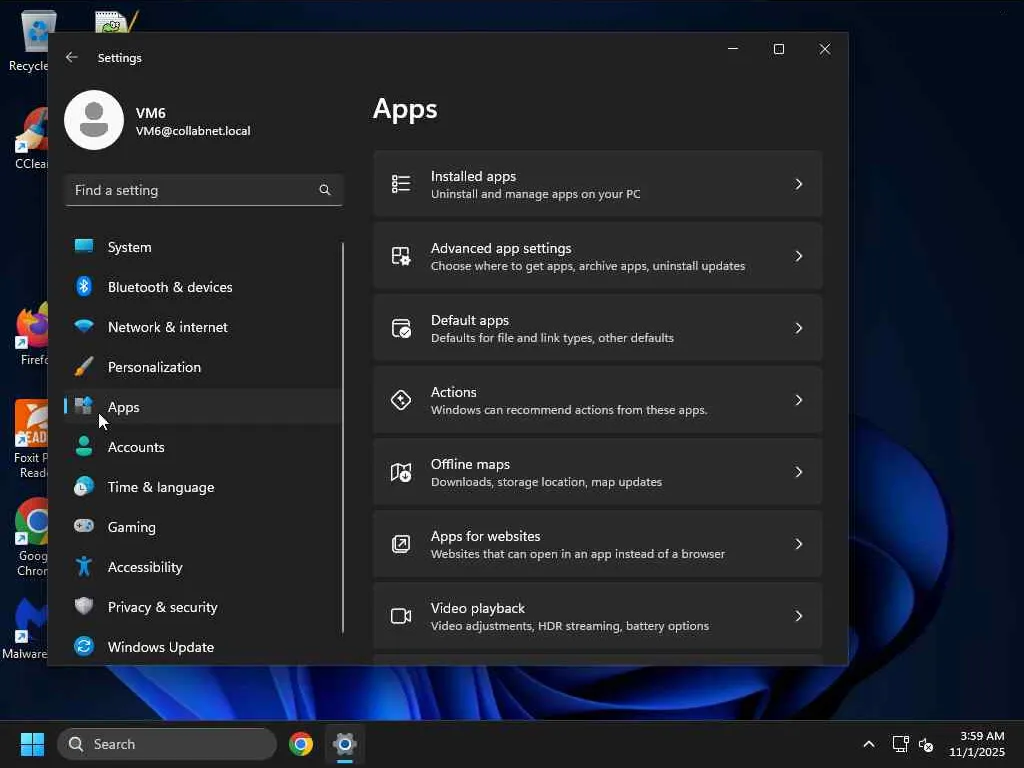The height and width of the screenshot is (768, 1024).
Task: Click the search magnifier in Find a setting
Action: [x=324, y=190]
